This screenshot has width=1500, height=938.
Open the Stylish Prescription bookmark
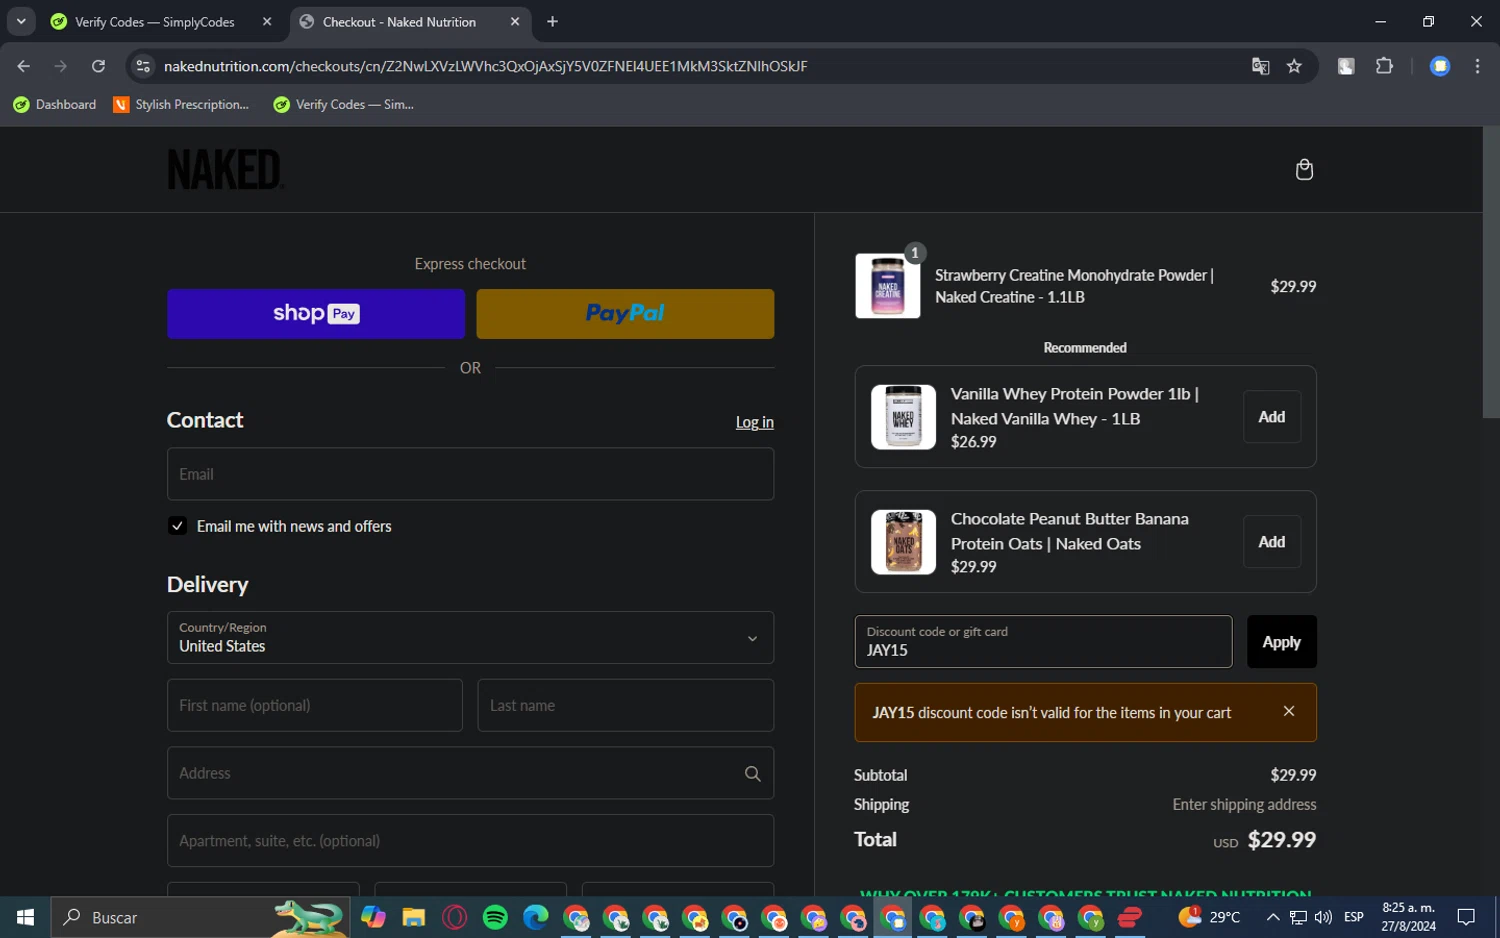click(181, 104)
